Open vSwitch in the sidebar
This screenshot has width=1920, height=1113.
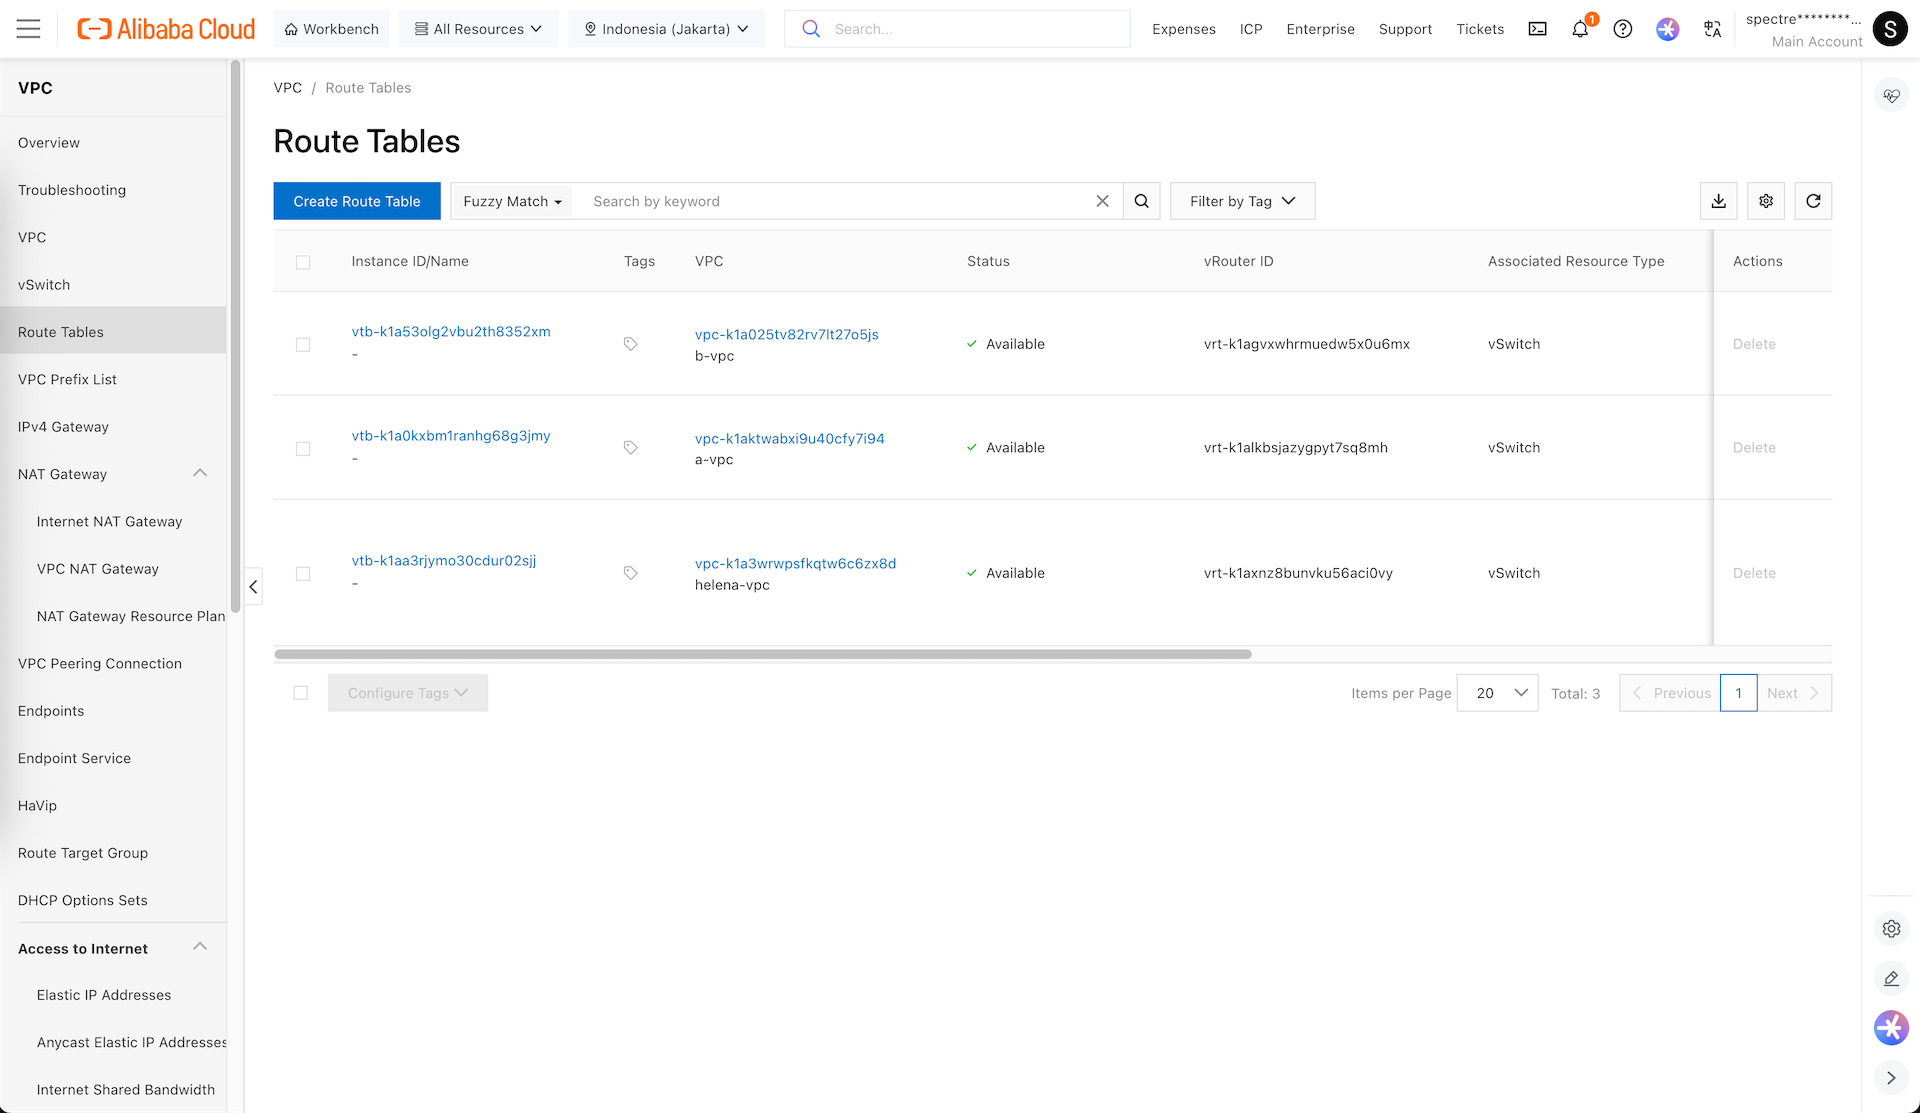(x=44, y=285)
